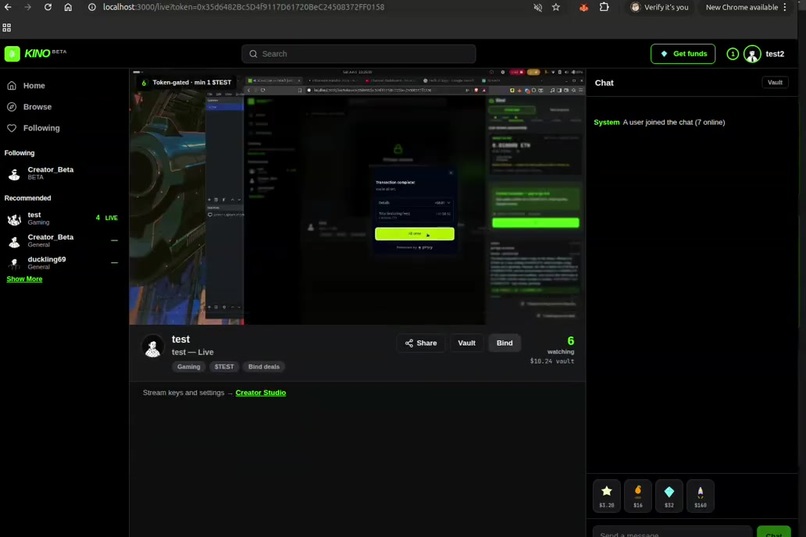Click the KINO logo

[35, 53]
